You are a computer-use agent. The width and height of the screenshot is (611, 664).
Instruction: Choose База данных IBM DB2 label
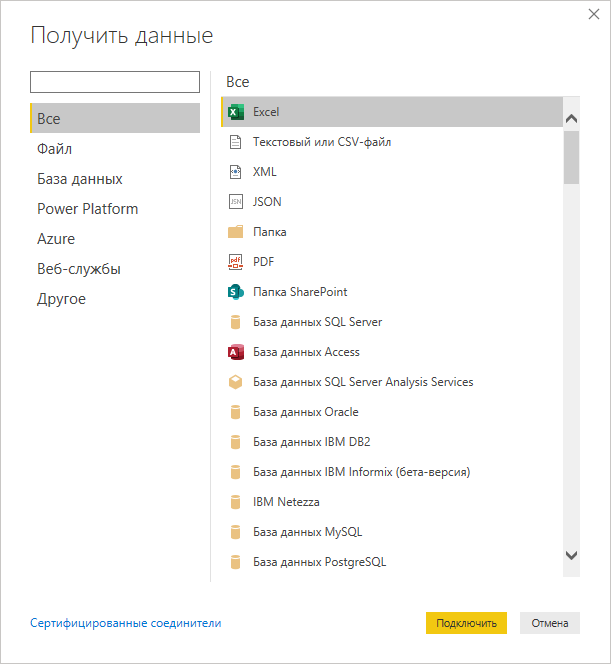tap(312, 442)
